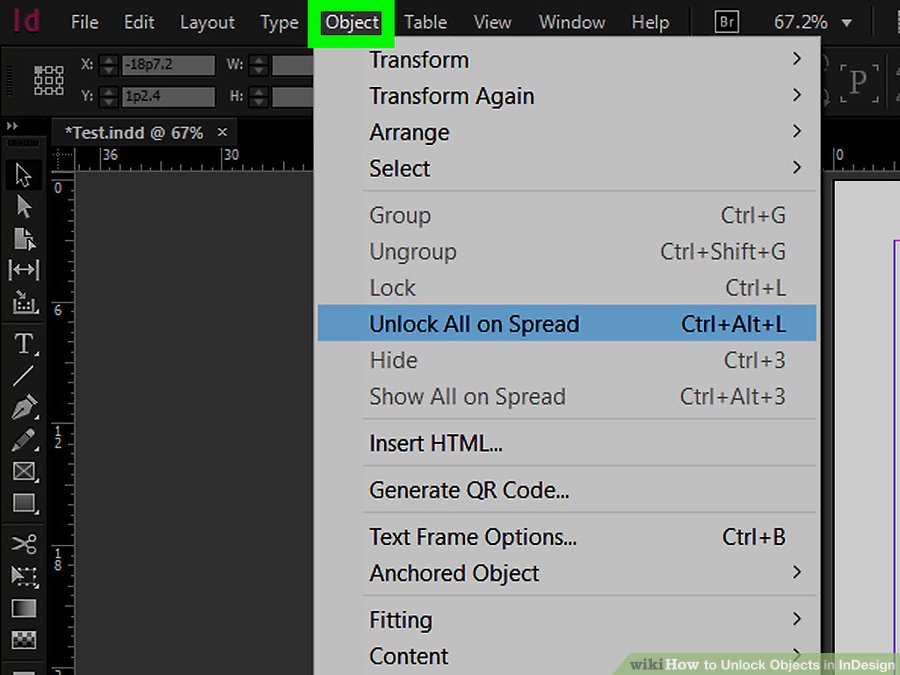Select the Scissors tool

24,544
